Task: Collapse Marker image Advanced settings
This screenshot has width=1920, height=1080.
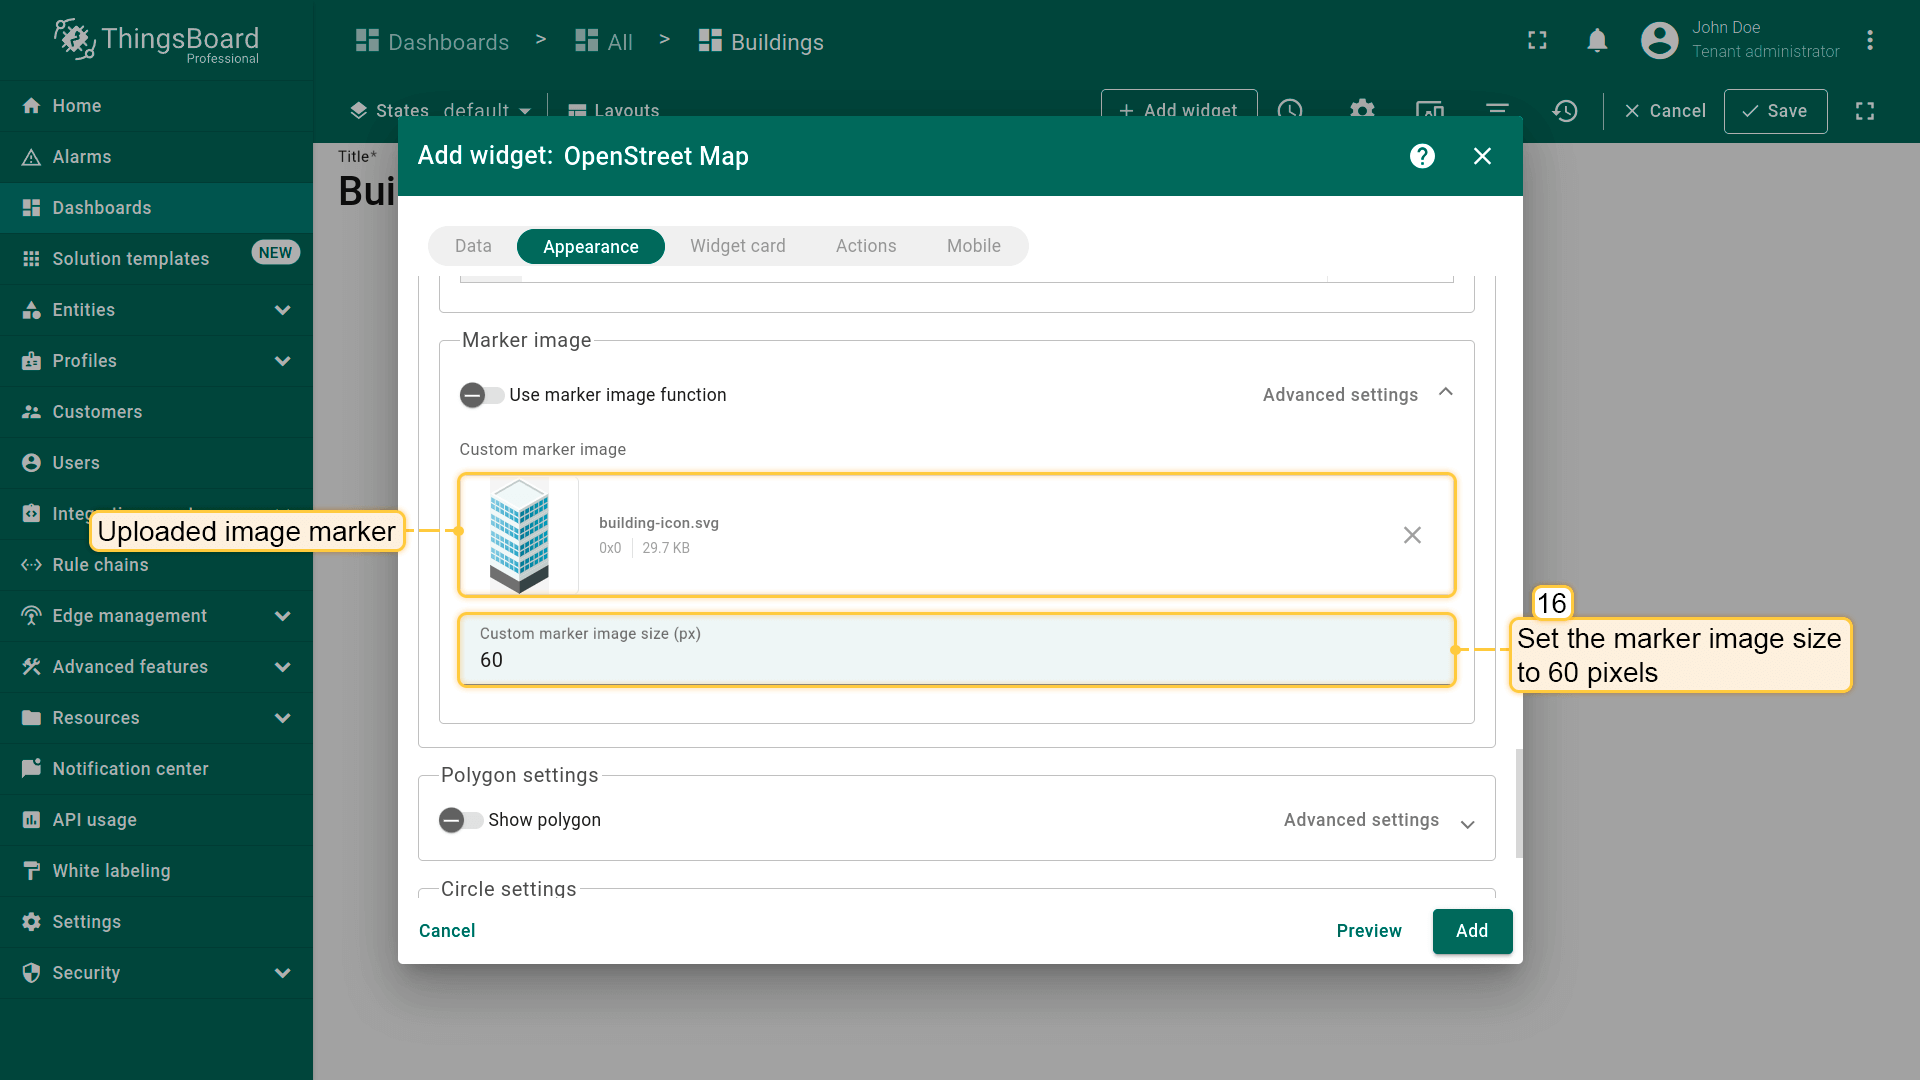Action: [1445, 393]
